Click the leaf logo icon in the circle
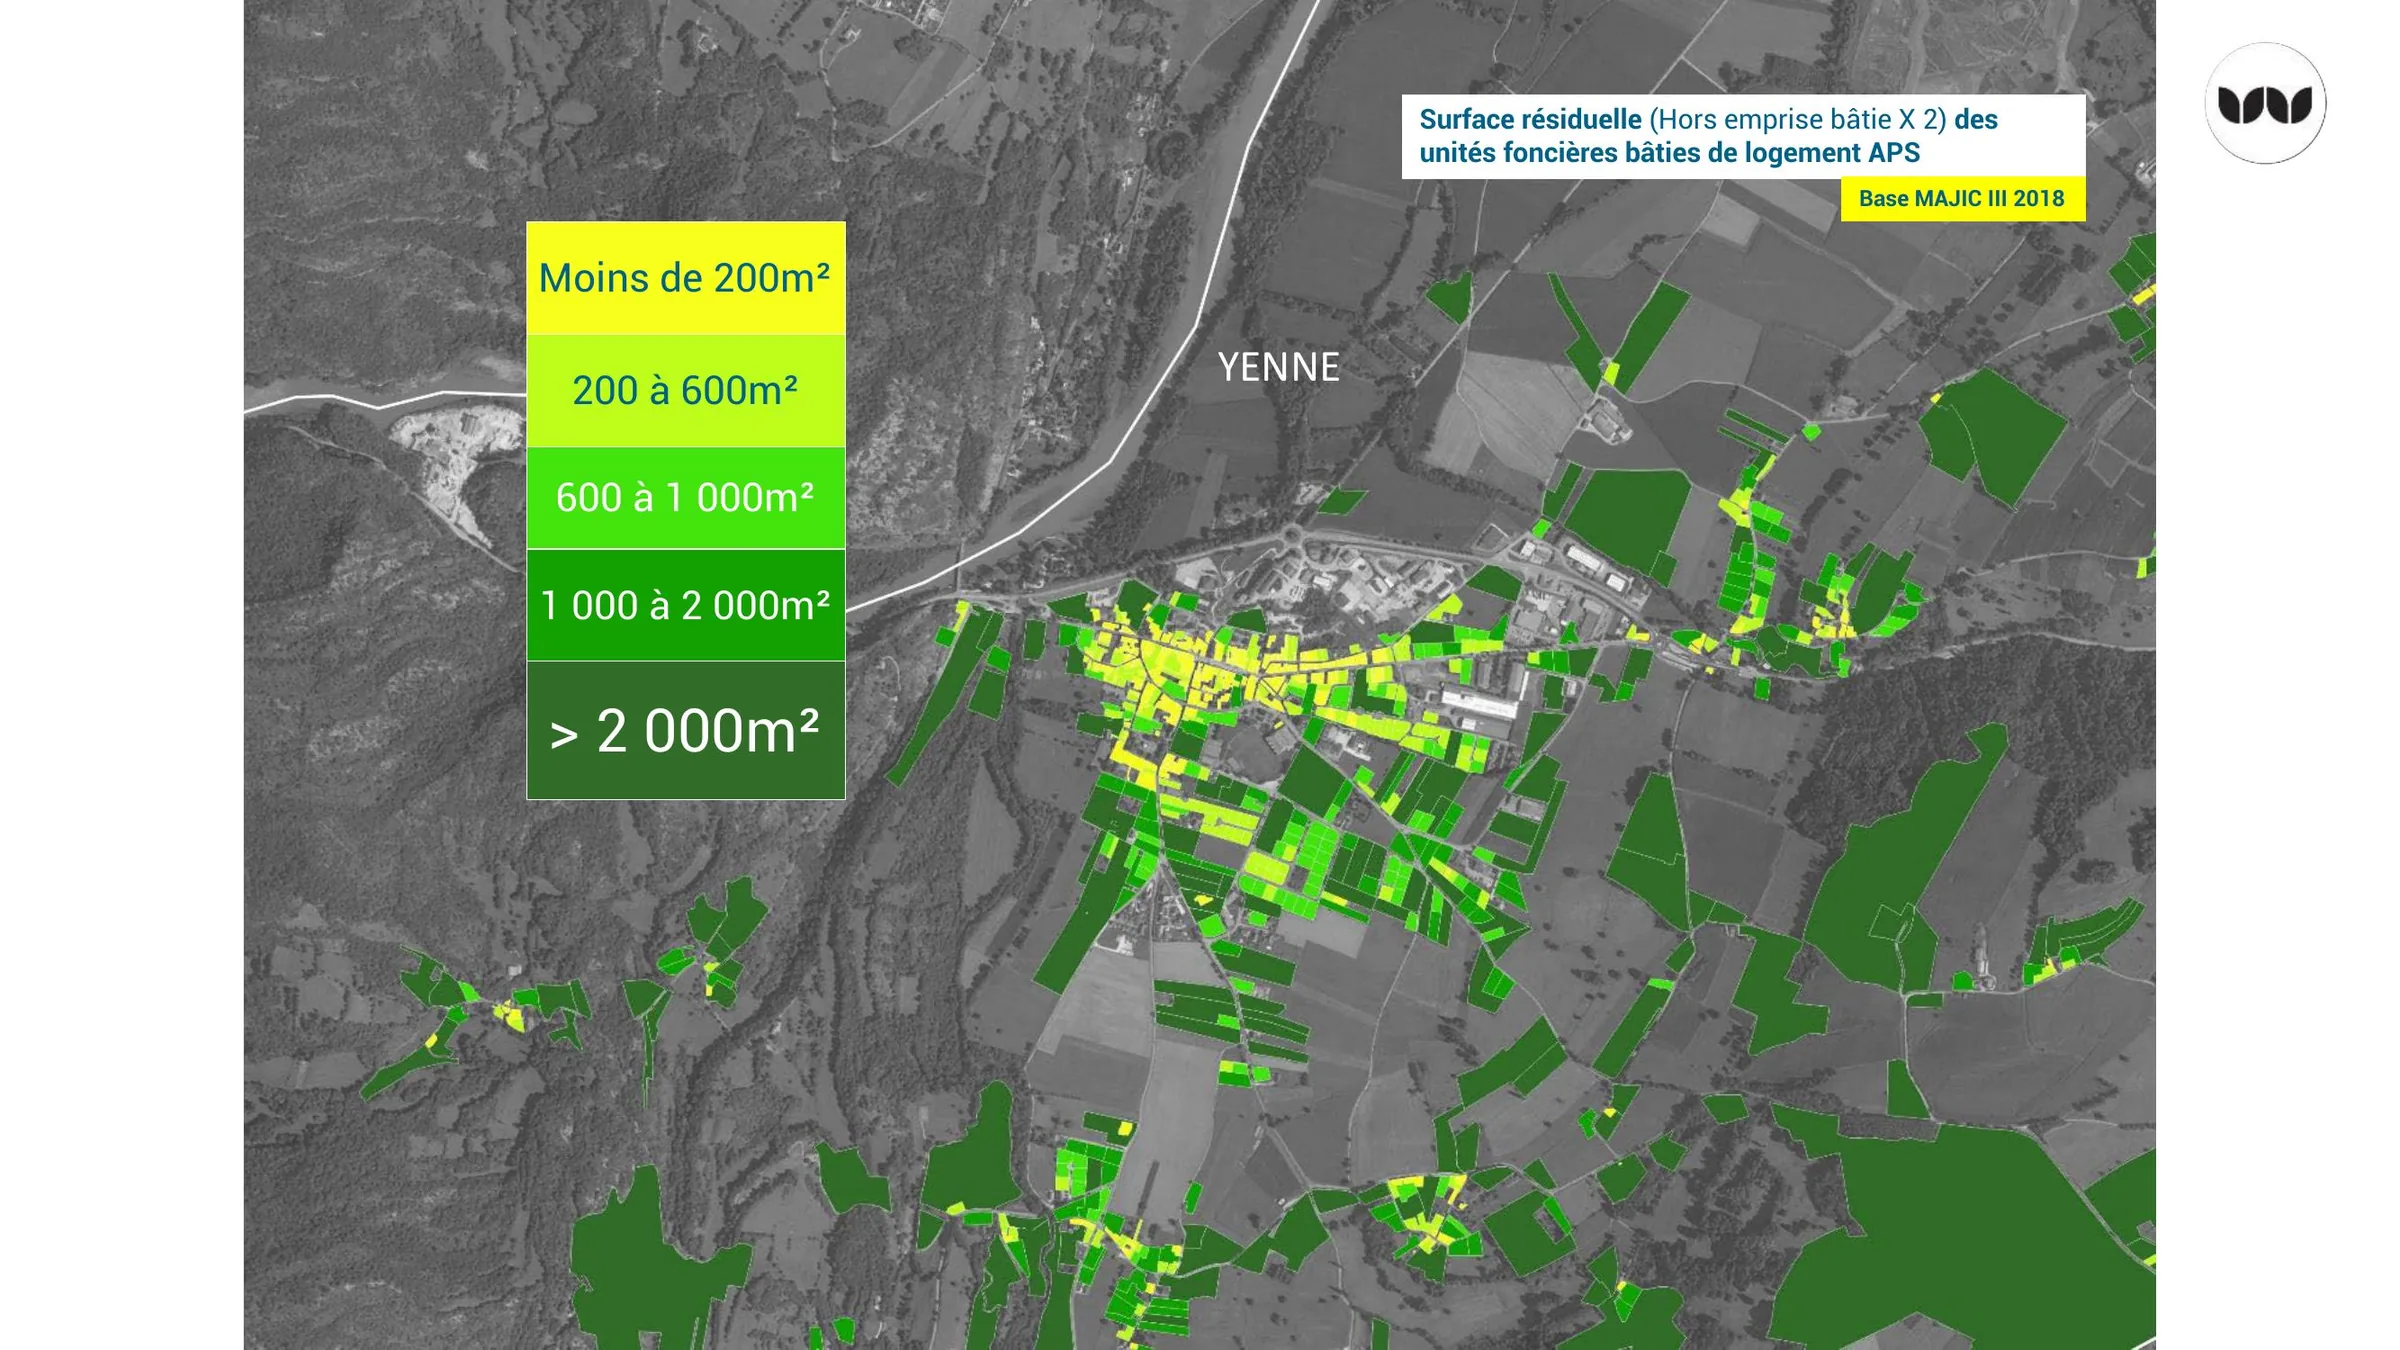 click(2265, 103)
